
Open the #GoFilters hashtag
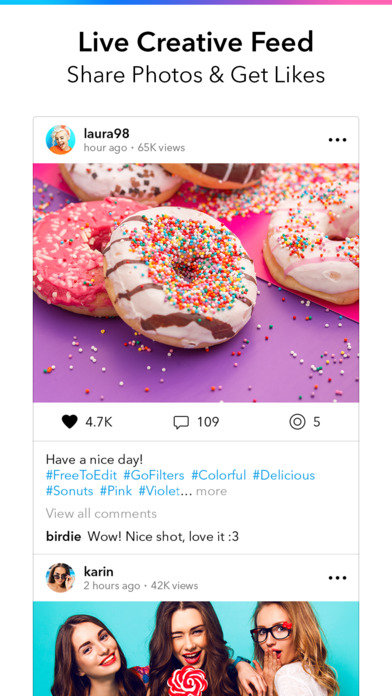154,475
